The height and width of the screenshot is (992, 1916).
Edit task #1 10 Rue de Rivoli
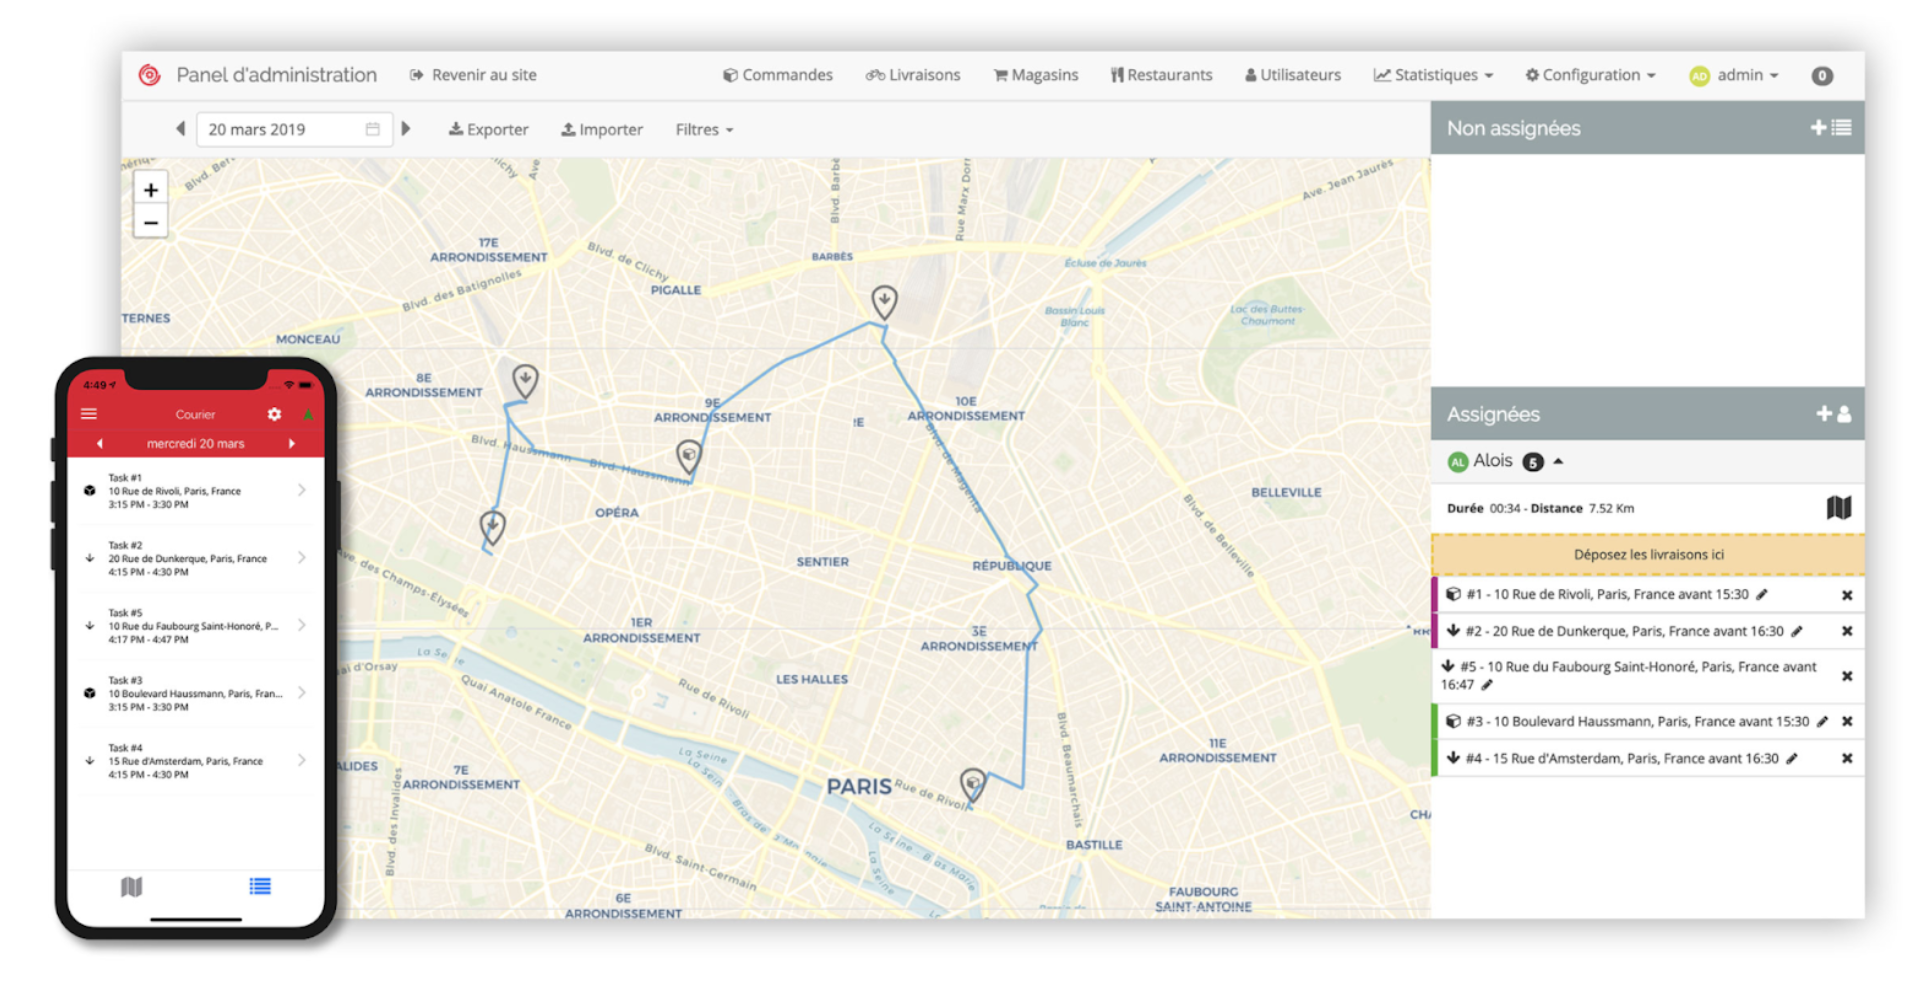pos(1762,594)
